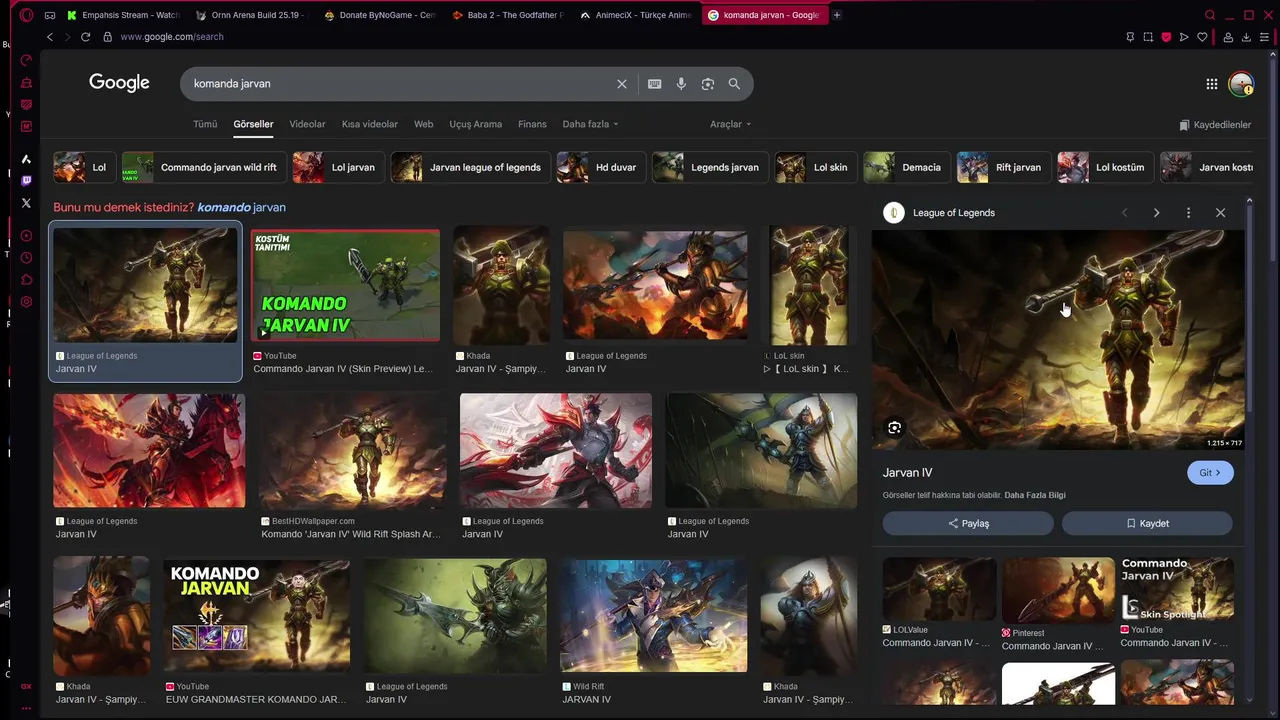Search the preview image with Lens icon
The height and width of the screenshot is (720, 1280).
pyautogui.click(x=895, y=428)
